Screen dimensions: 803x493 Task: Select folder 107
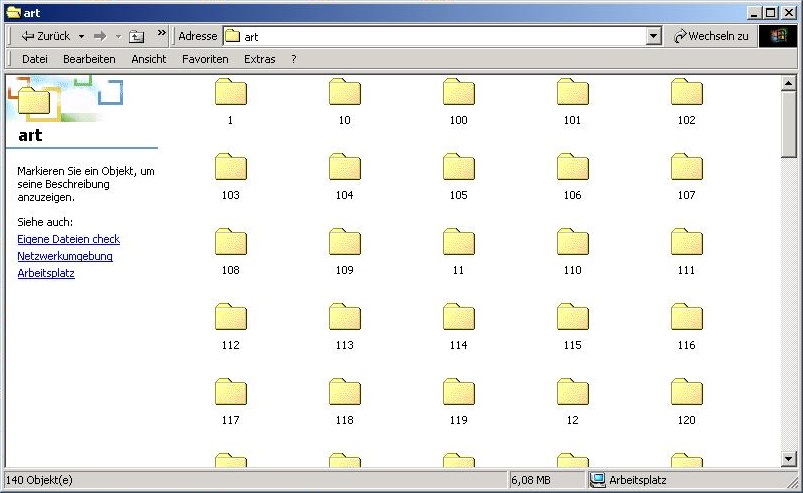pyautogui.click(x=687, y=177)
